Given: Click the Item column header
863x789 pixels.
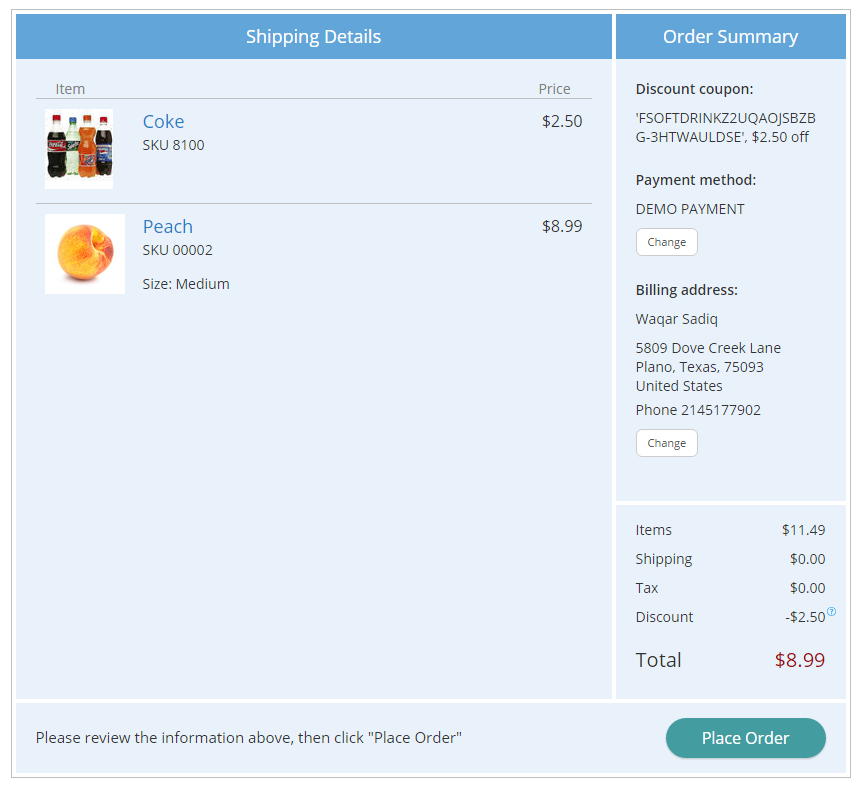Looking at the screenshot, I should (x=70, y=89).
